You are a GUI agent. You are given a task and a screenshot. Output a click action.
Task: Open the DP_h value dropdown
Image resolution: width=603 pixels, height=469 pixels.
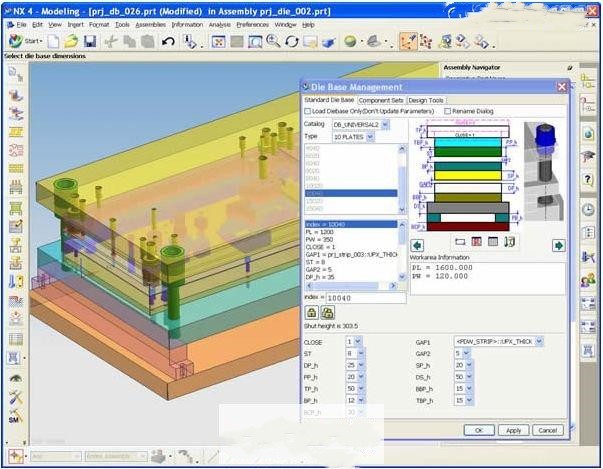[361, 365]
